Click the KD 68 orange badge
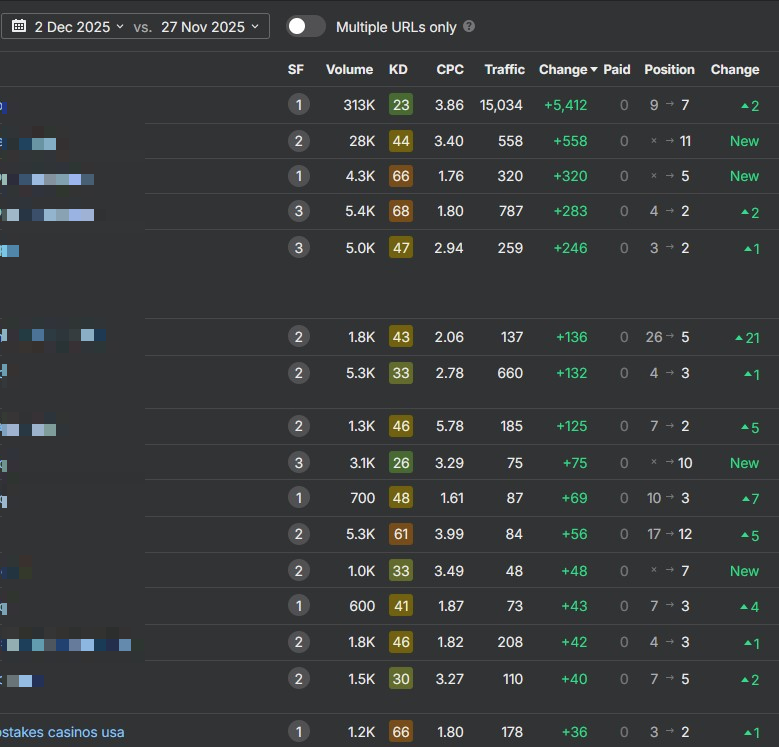This screenshot has height=747, width=779. [x=401, y=211]
